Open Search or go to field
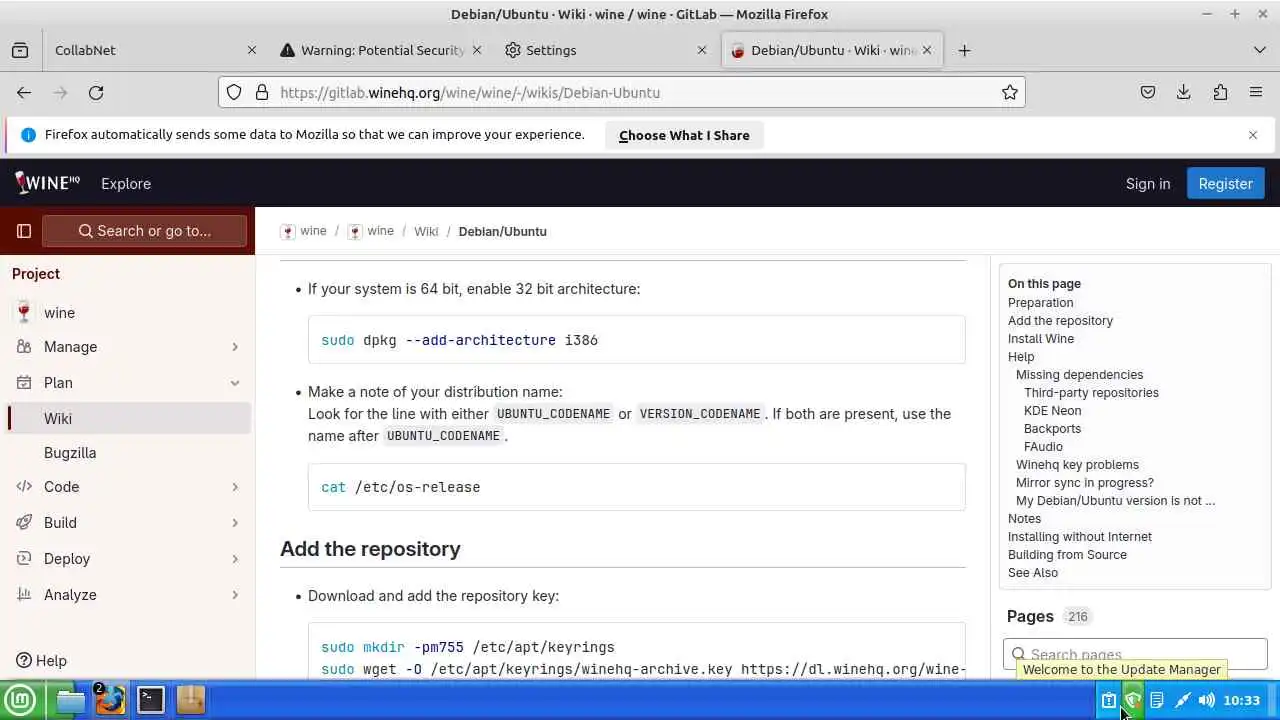The height and width of the screenshot is (720, 1280). coord(144,231)
